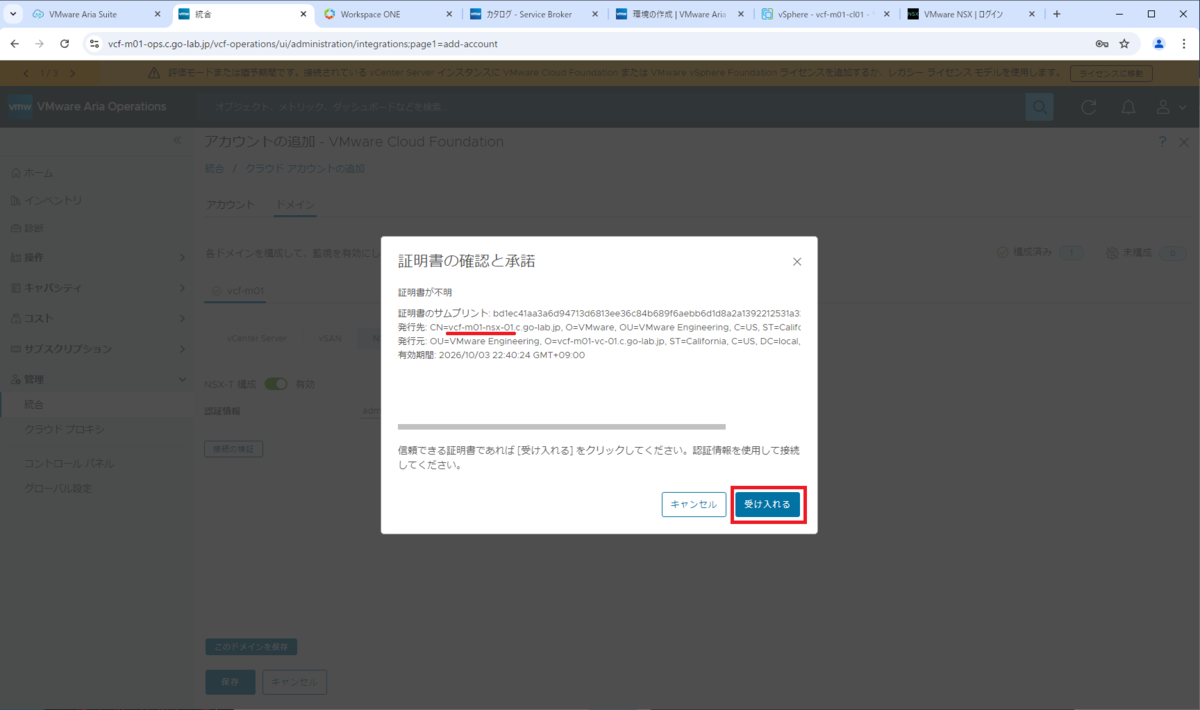Switch to the アカウント tab
Viewport: 1200px width, 710px height.
pyautogui.click(x=230, y=205)
